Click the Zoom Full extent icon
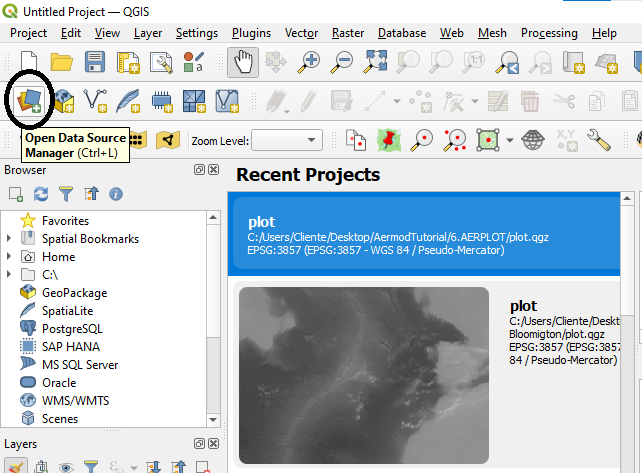642x473 pixels. (x=375, y=62)
